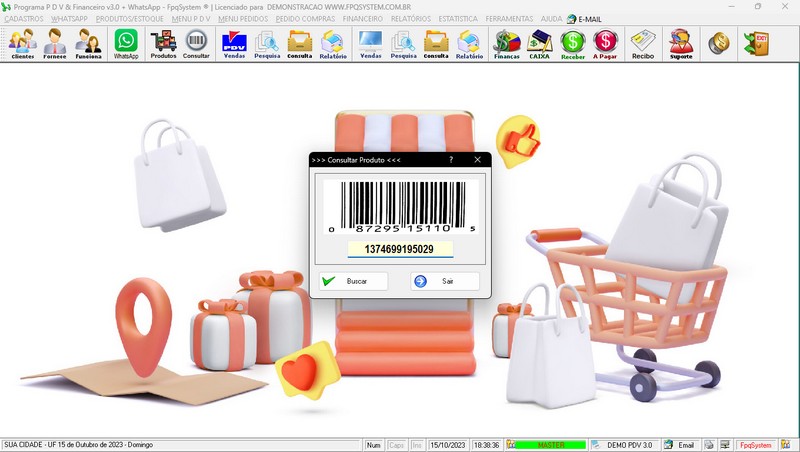Open Pesquisa icon right of PDV Vendas
The image size is (800, 452).
(267, 44)
